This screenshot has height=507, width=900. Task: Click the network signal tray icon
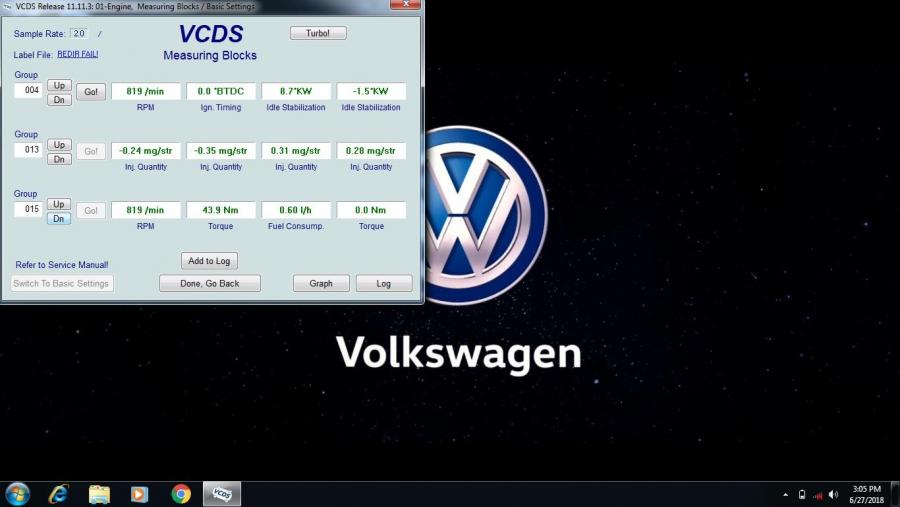[818, 495]
